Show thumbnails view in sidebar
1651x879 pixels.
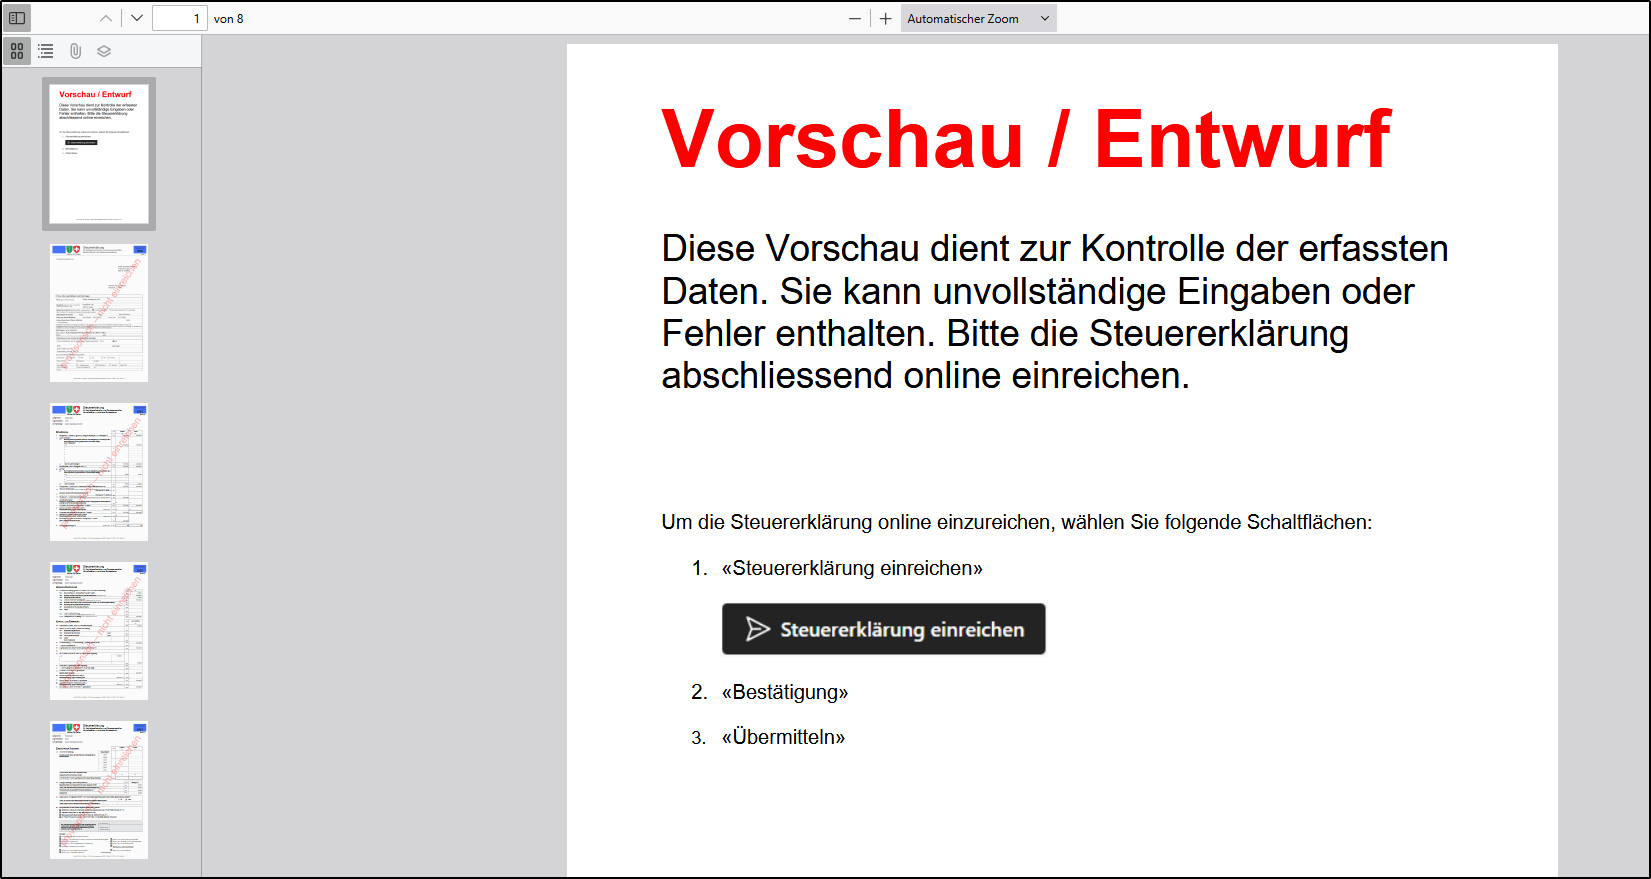tap(17, 51)
